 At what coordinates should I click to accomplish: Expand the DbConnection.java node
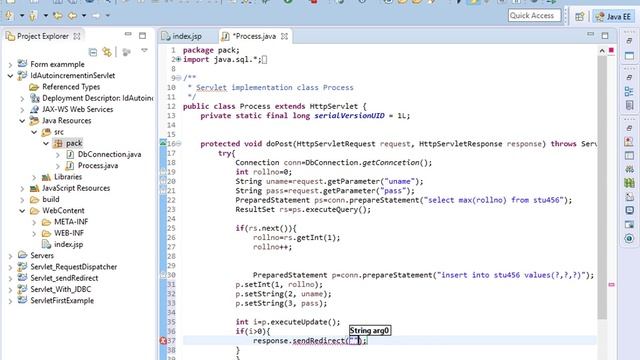(x=58, y=155)
